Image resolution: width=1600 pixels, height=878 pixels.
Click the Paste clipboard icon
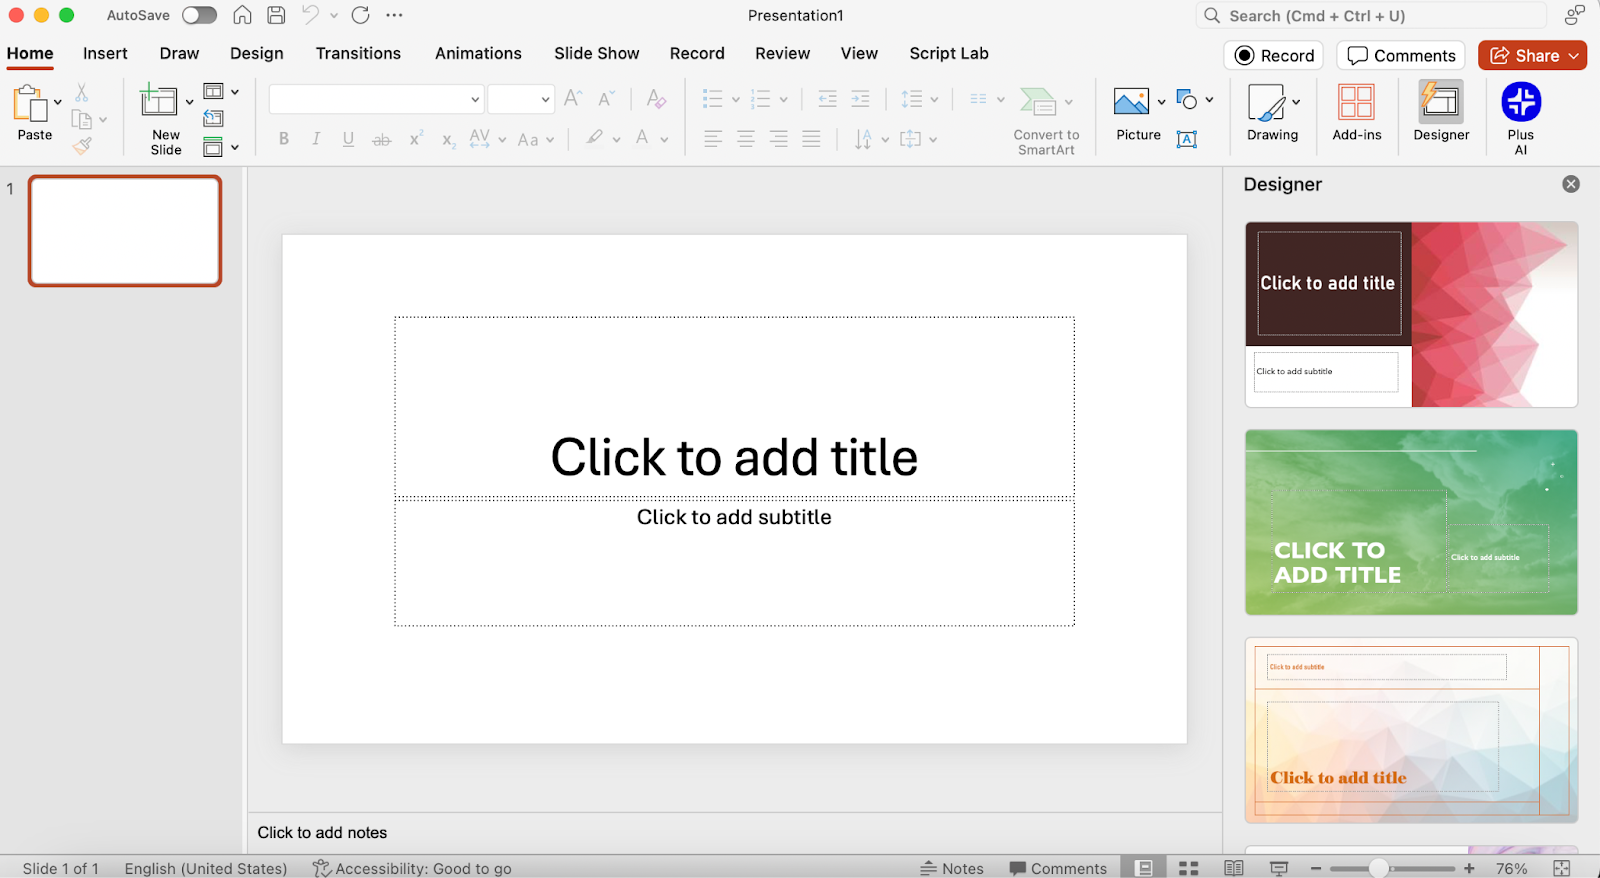click(x=30, y=104)
